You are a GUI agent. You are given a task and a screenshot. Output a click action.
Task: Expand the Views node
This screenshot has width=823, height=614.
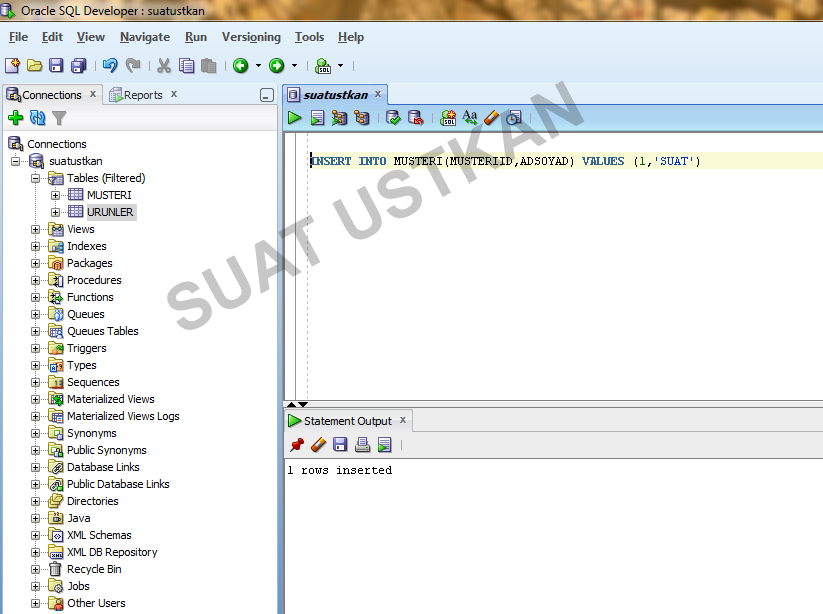coord(35,229)
